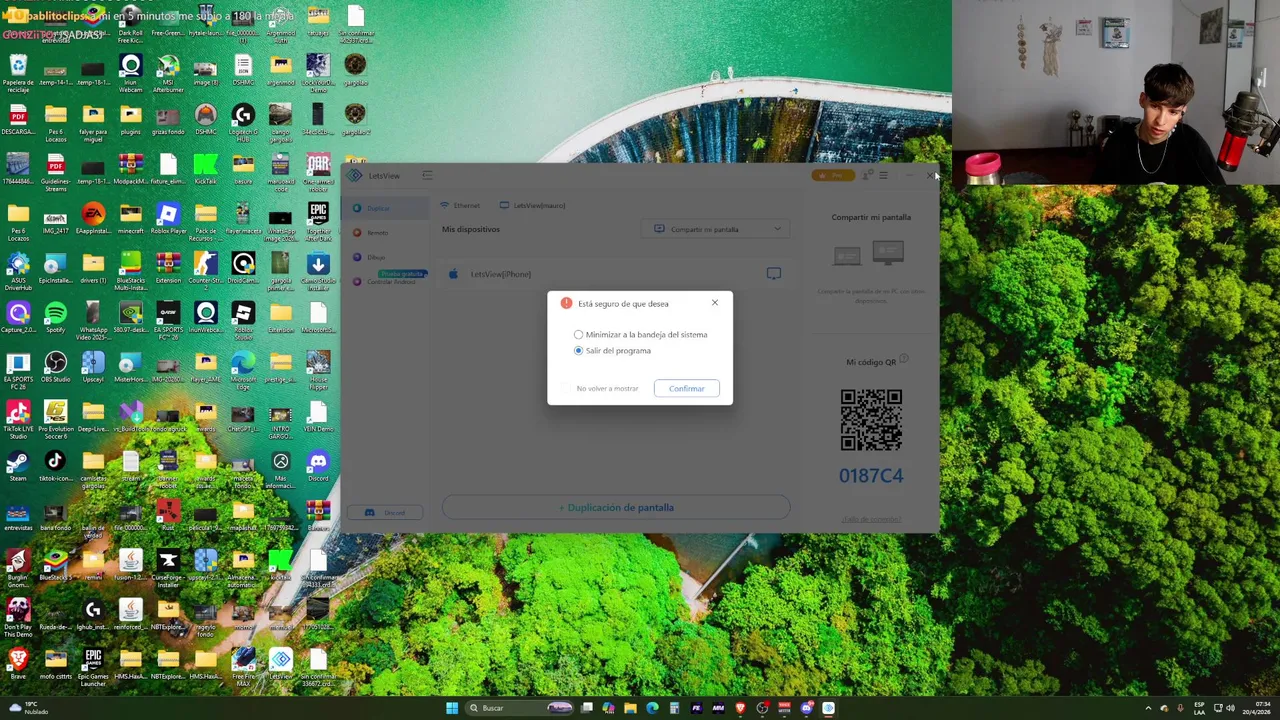Open Logitech G HUB desktop shortcut
The image size is (1280, 720).
pyautogui.click(x=243, y=121)
